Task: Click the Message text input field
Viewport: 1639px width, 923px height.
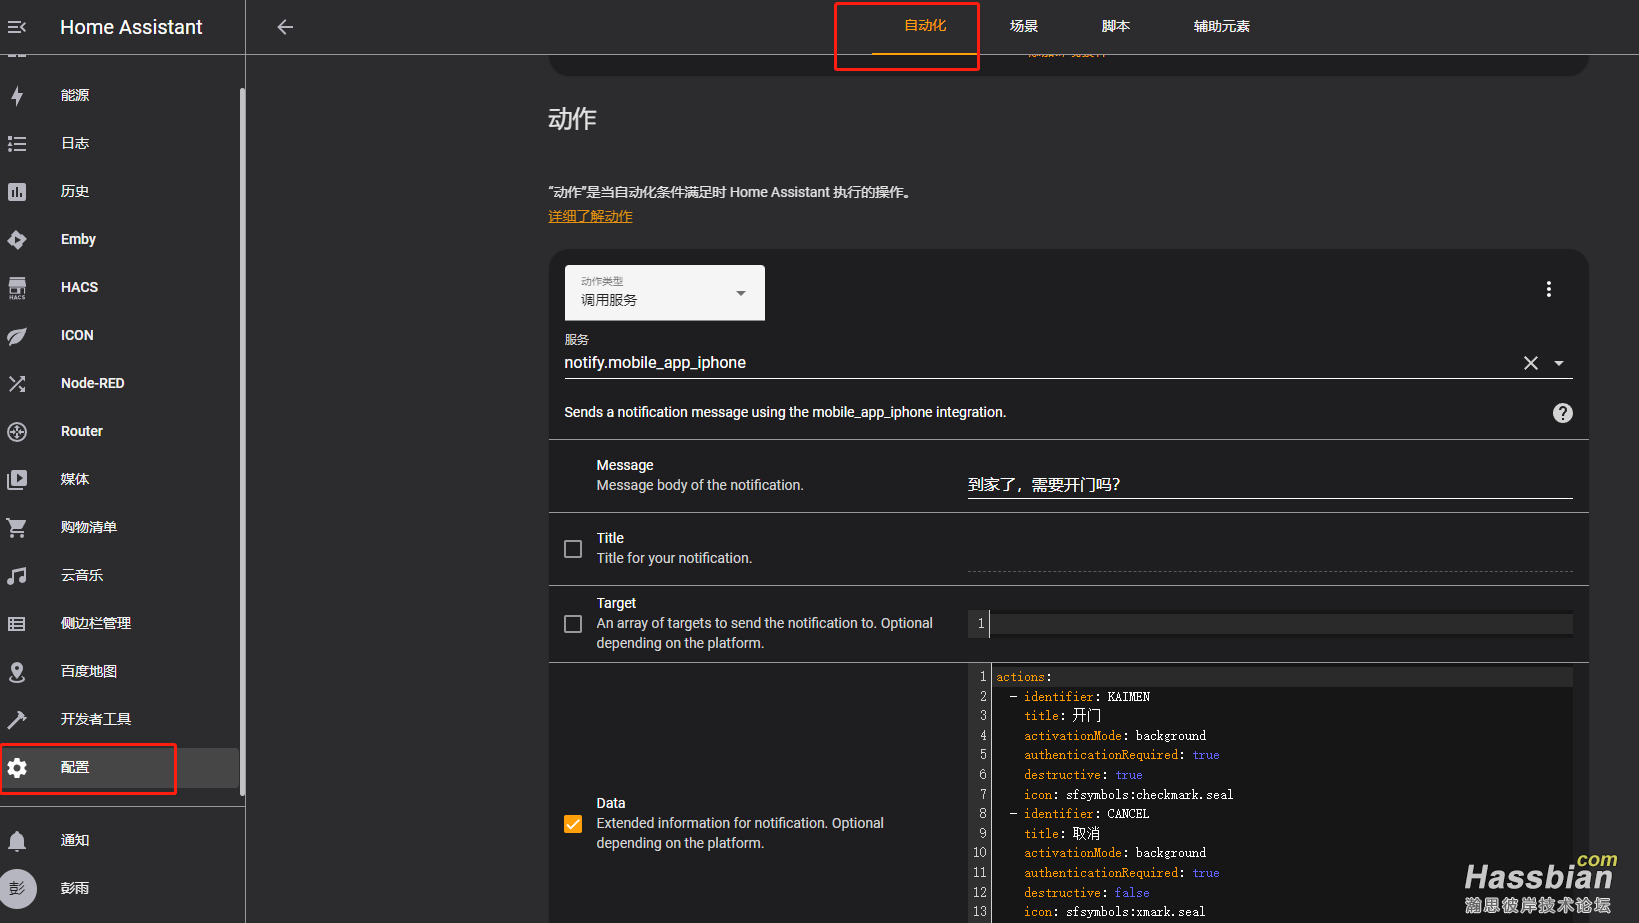Action: [x=1270, y=485]
